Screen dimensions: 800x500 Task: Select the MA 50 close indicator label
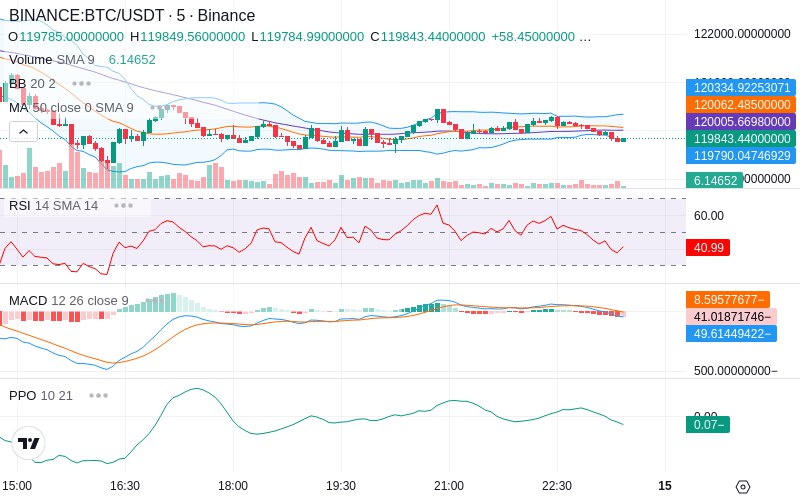pyautogui.click(x=71, y=108)
